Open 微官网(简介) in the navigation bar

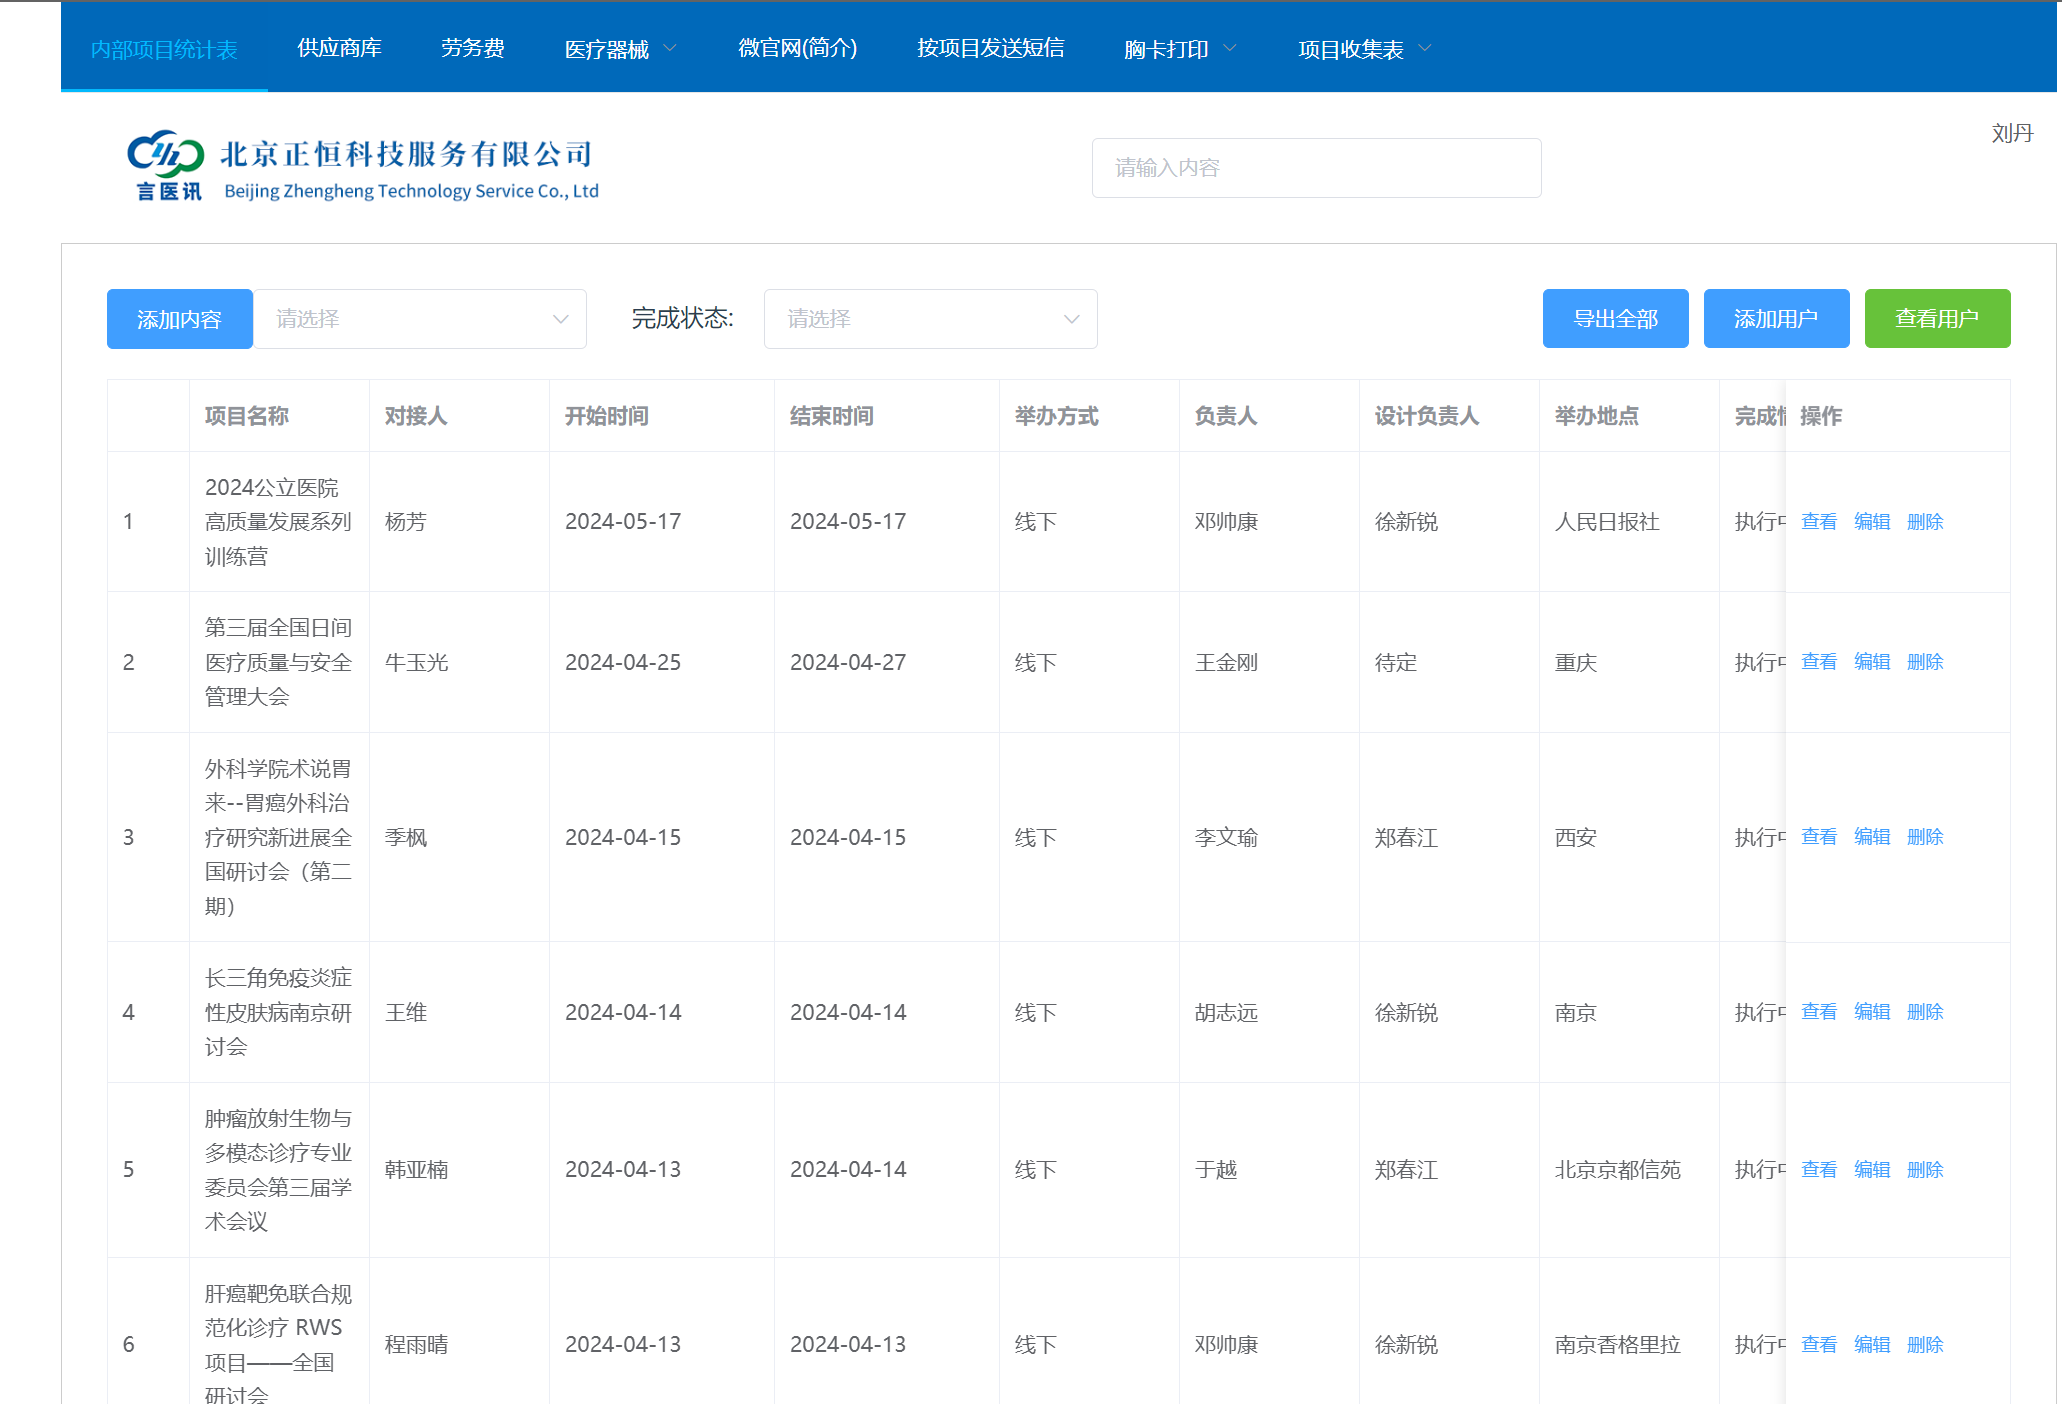(797, 48)
